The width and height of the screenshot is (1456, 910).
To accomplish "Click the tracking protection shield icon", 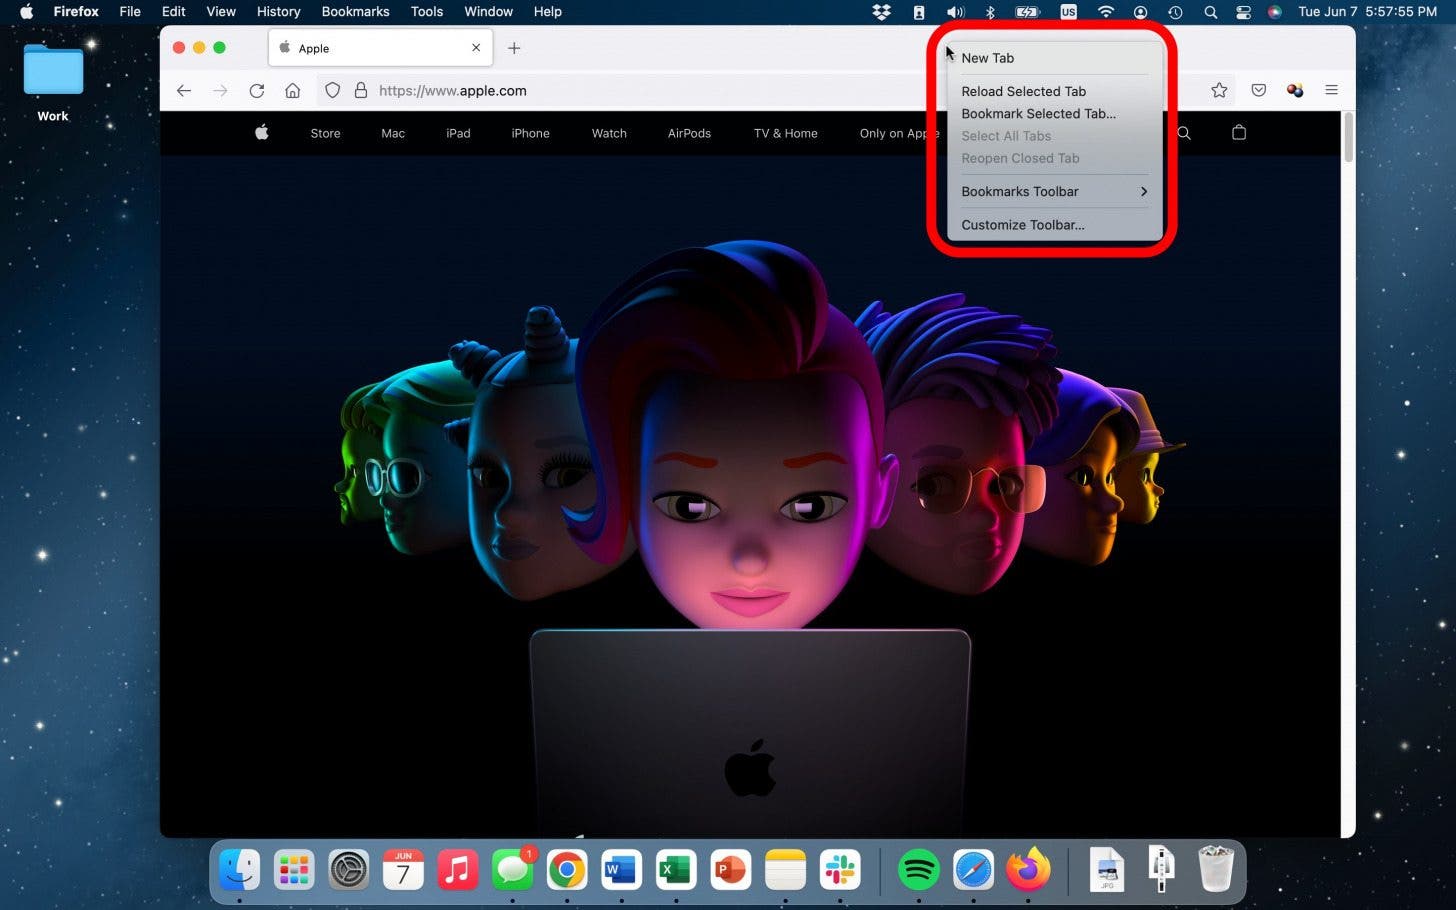I will click(x=333, y=91).
